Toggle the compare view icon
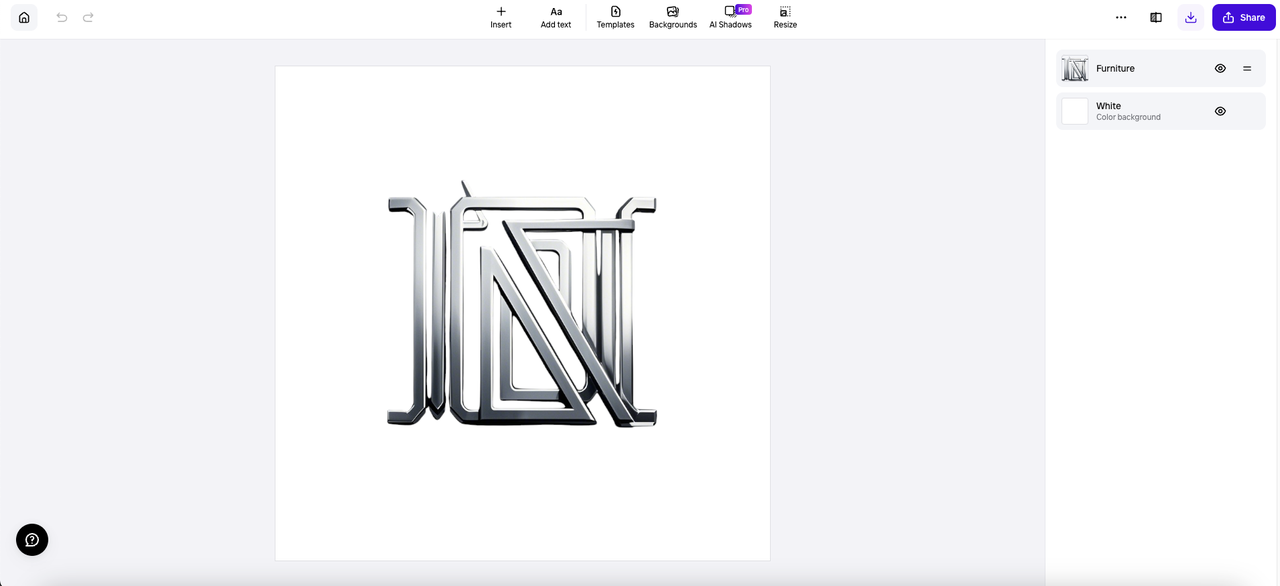 pyautogui.click(x=1156, y=17)
